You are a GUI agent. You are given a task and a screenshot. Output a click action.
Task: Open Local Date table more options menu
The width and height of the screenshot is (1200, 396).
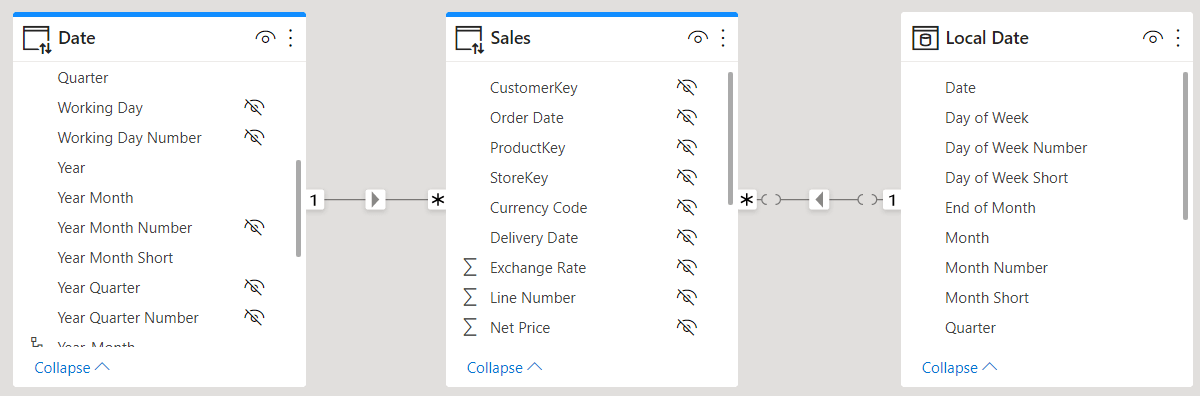pyautogui.click(x=1178, y=38)
